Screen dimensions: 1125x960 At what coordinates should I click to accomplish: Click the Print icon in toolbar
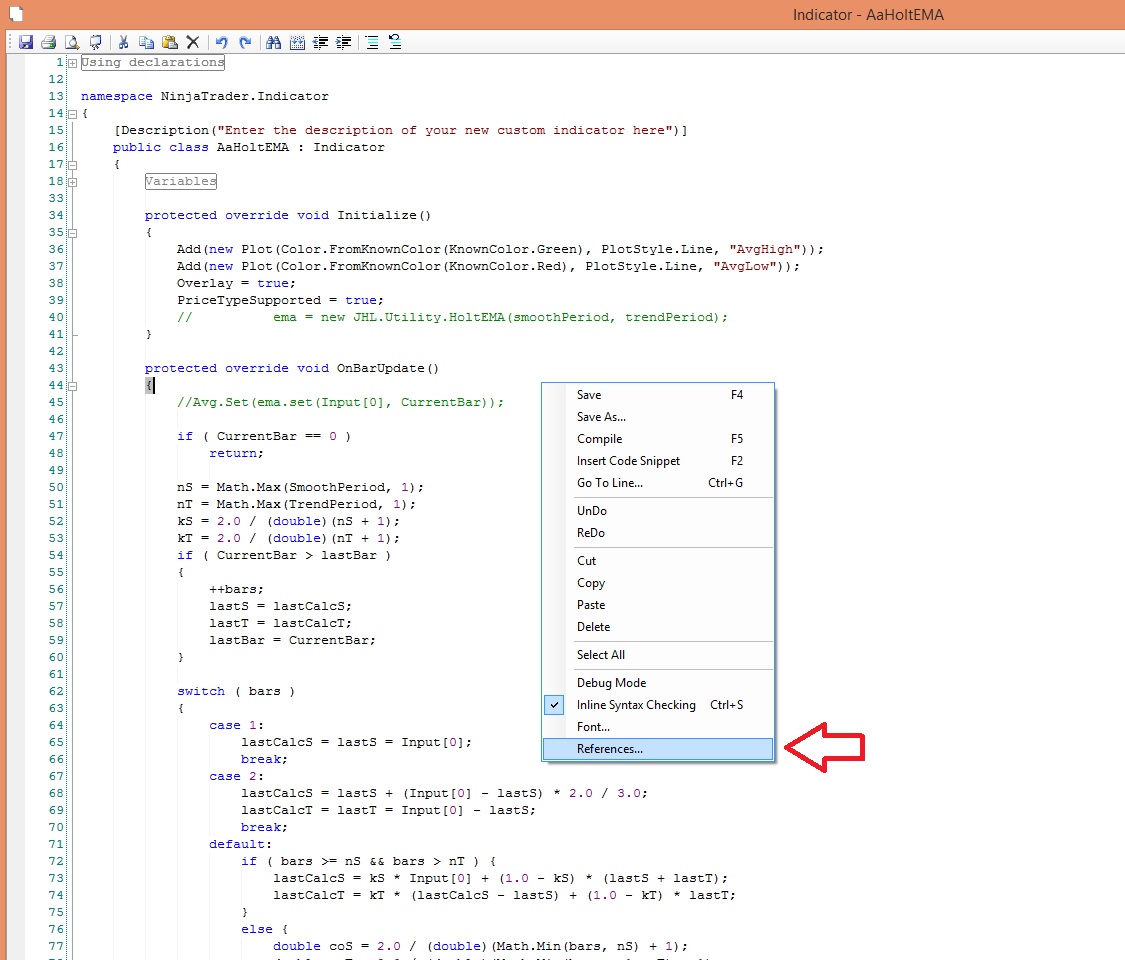pos(49,42)
